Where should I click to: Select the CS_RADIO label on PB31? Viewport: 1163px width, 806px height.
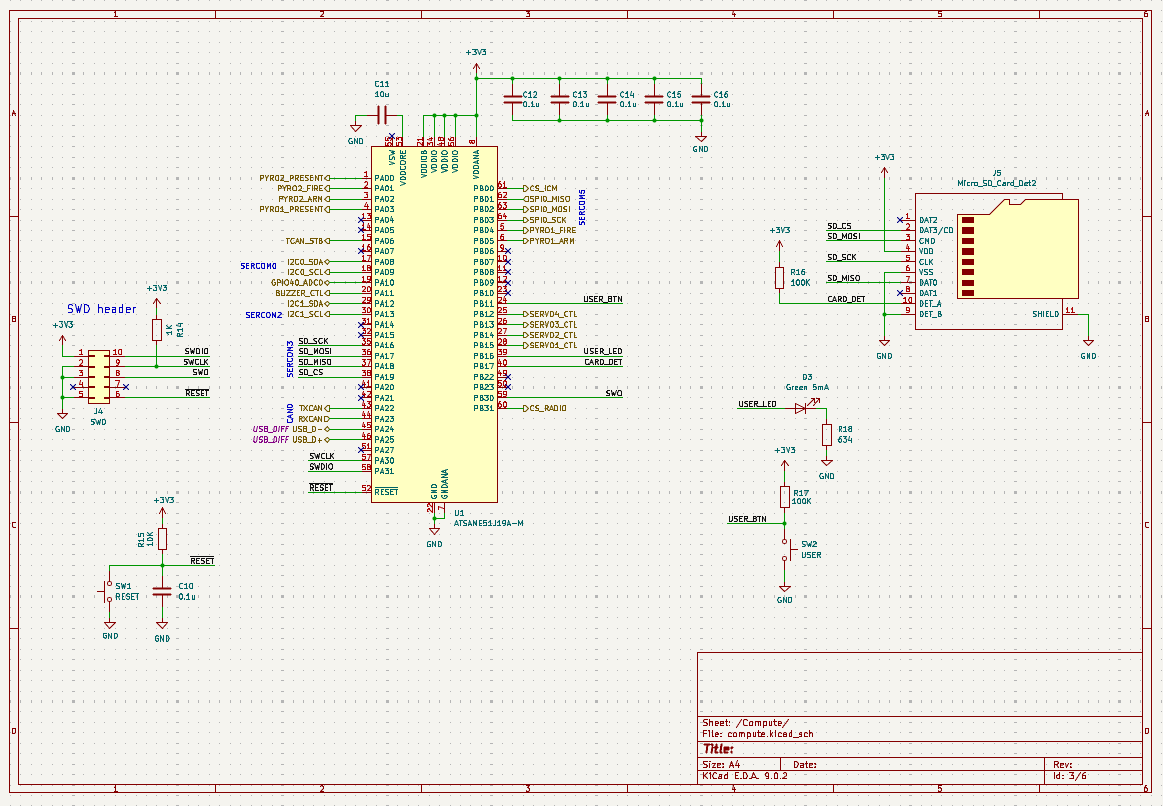548,408
